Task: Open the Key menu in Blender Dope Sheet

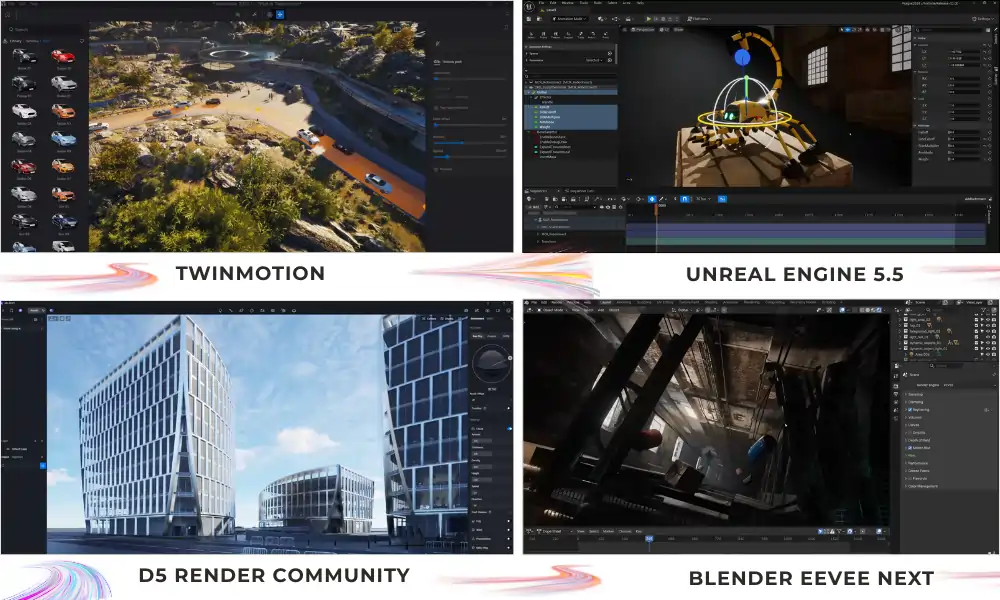Action: click(x=638, y=531)
